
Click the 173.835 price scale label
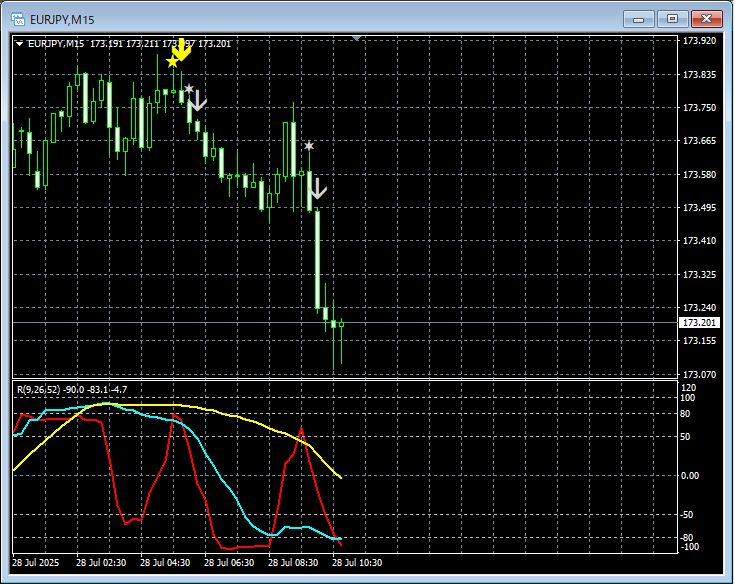(x=699, y=75)
